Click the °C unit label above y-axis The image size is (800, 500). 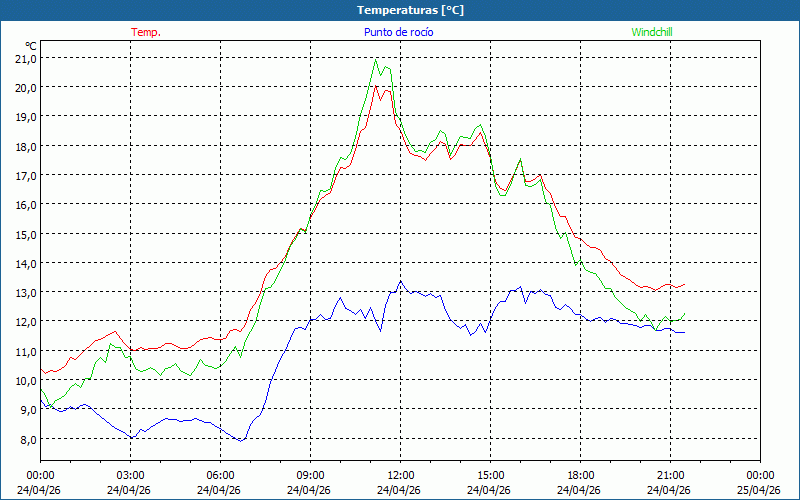[x=30, y=46]
